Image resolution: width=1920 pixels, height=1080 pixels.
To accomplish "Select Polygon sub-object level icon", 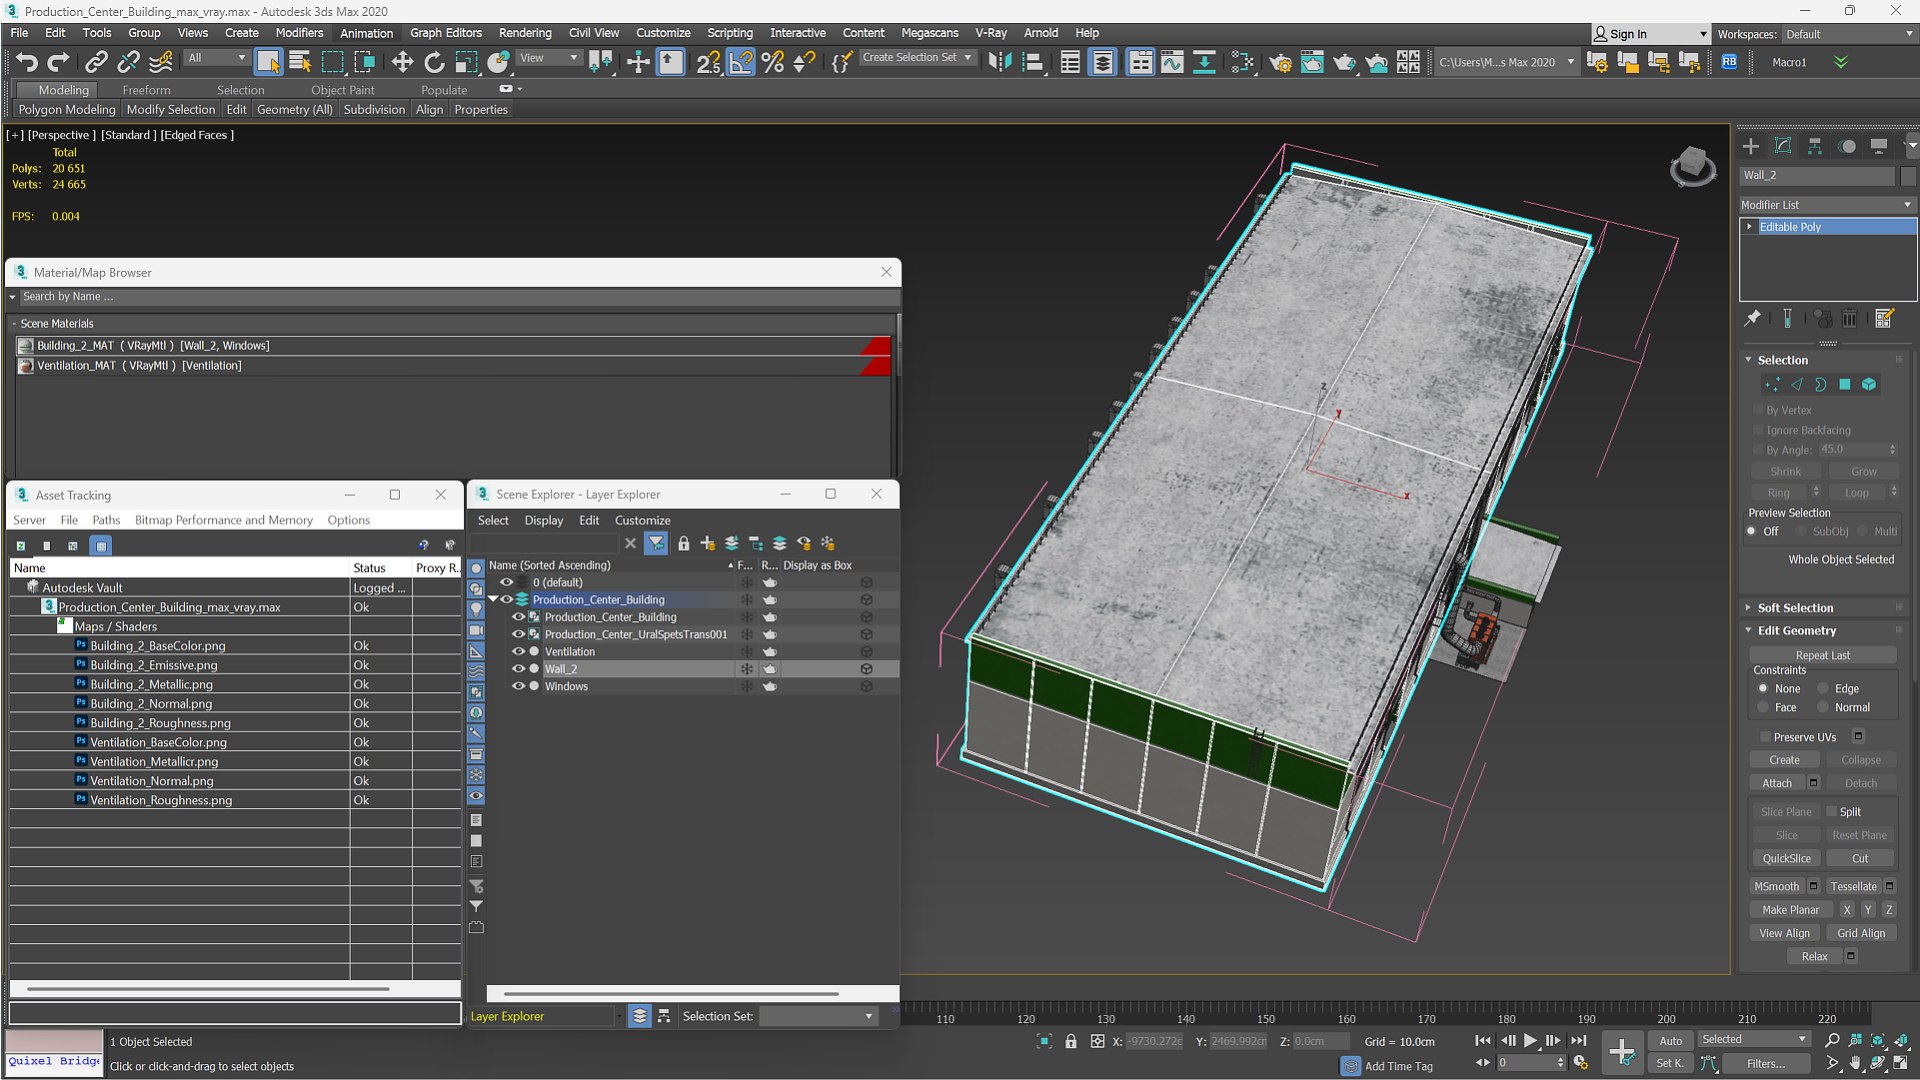I will [x=1845, y=385].
